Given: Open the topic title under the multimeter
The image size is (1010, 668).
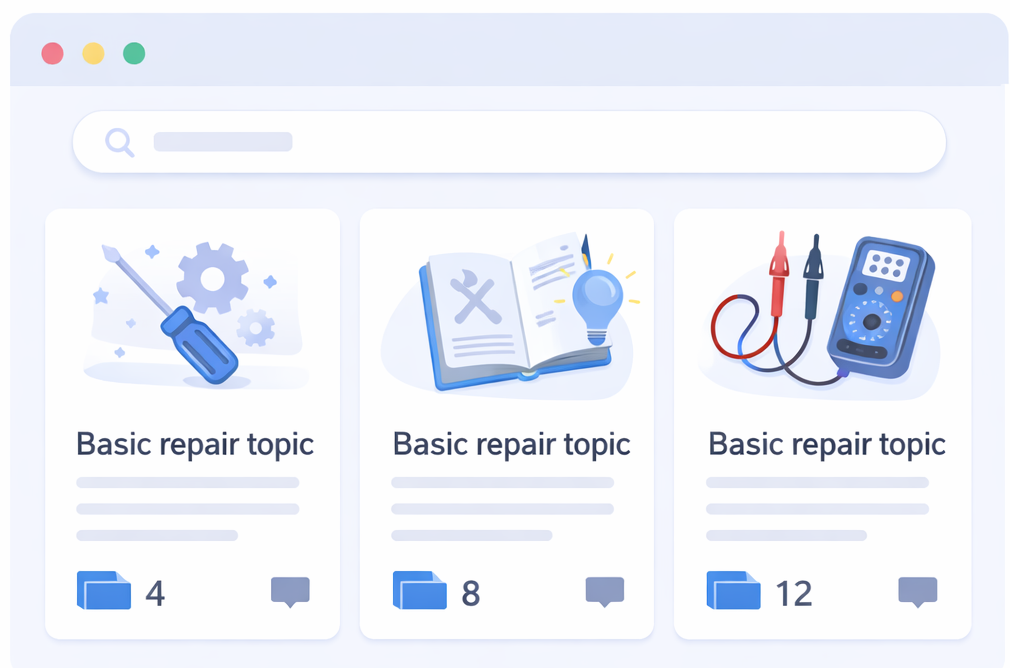Looking at the screenshot, I should [x=827, y=444].
